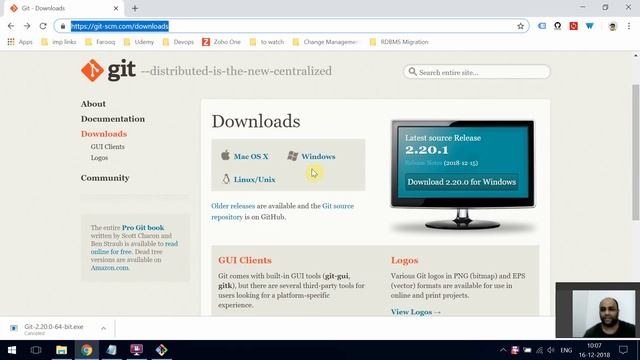Go to the About section
Image resolution: width=640 pixels, height=360 pixels.
click(93, 104)
